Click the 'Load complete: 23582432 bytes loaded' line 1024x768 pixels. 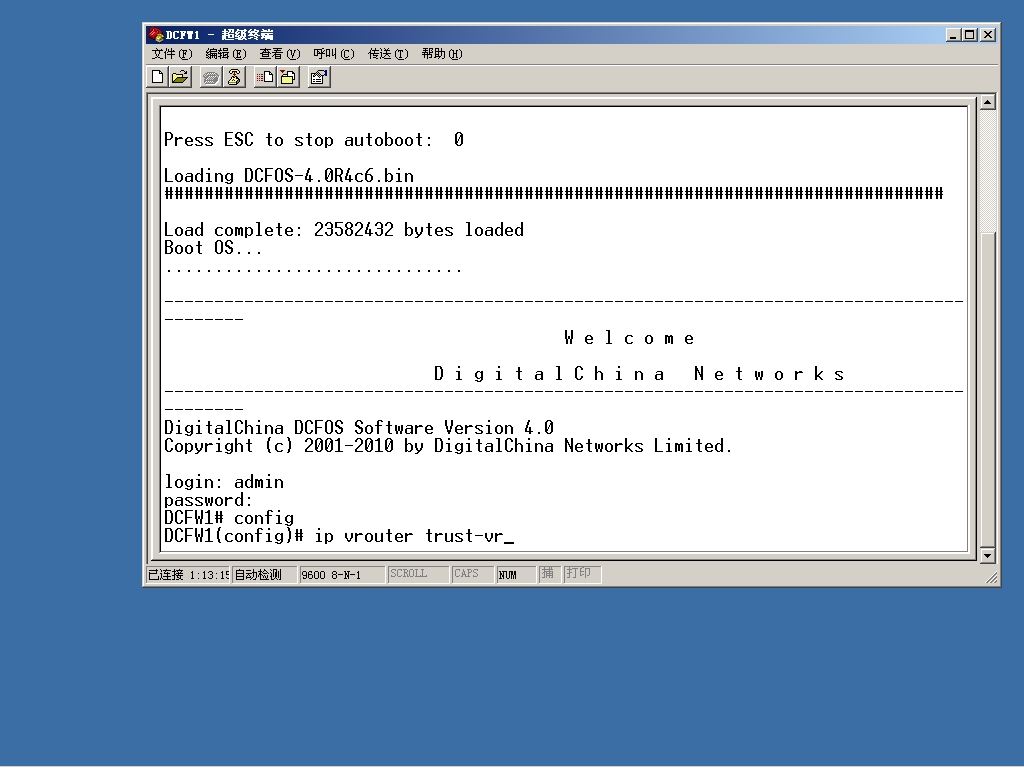pyautogui.click(x=344, y=230)
